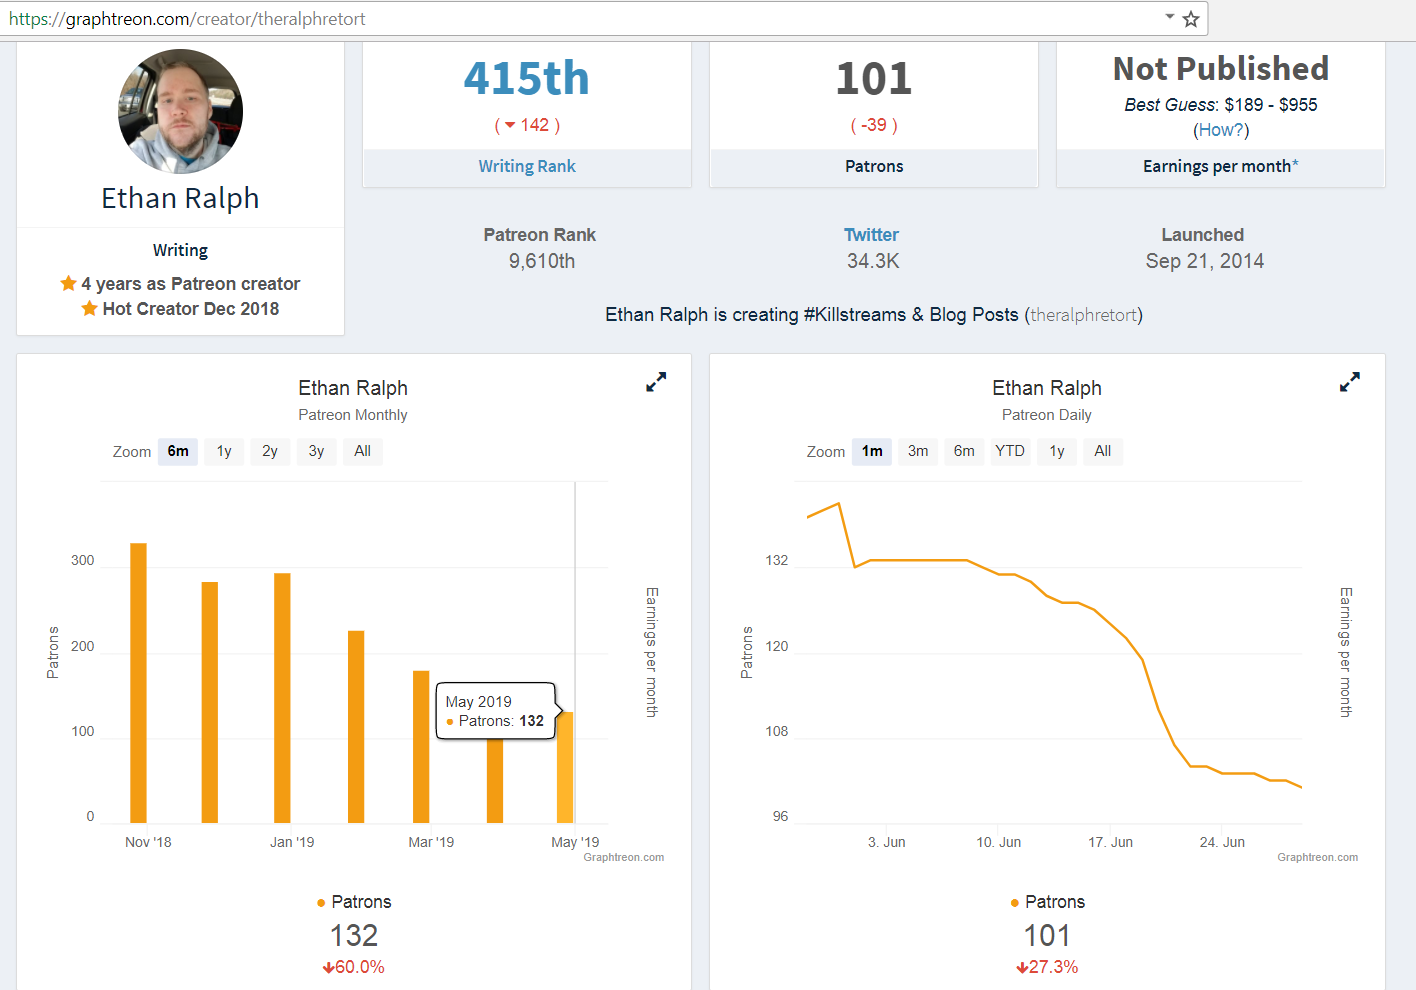Open the Writing Rank link

point(527,166)
